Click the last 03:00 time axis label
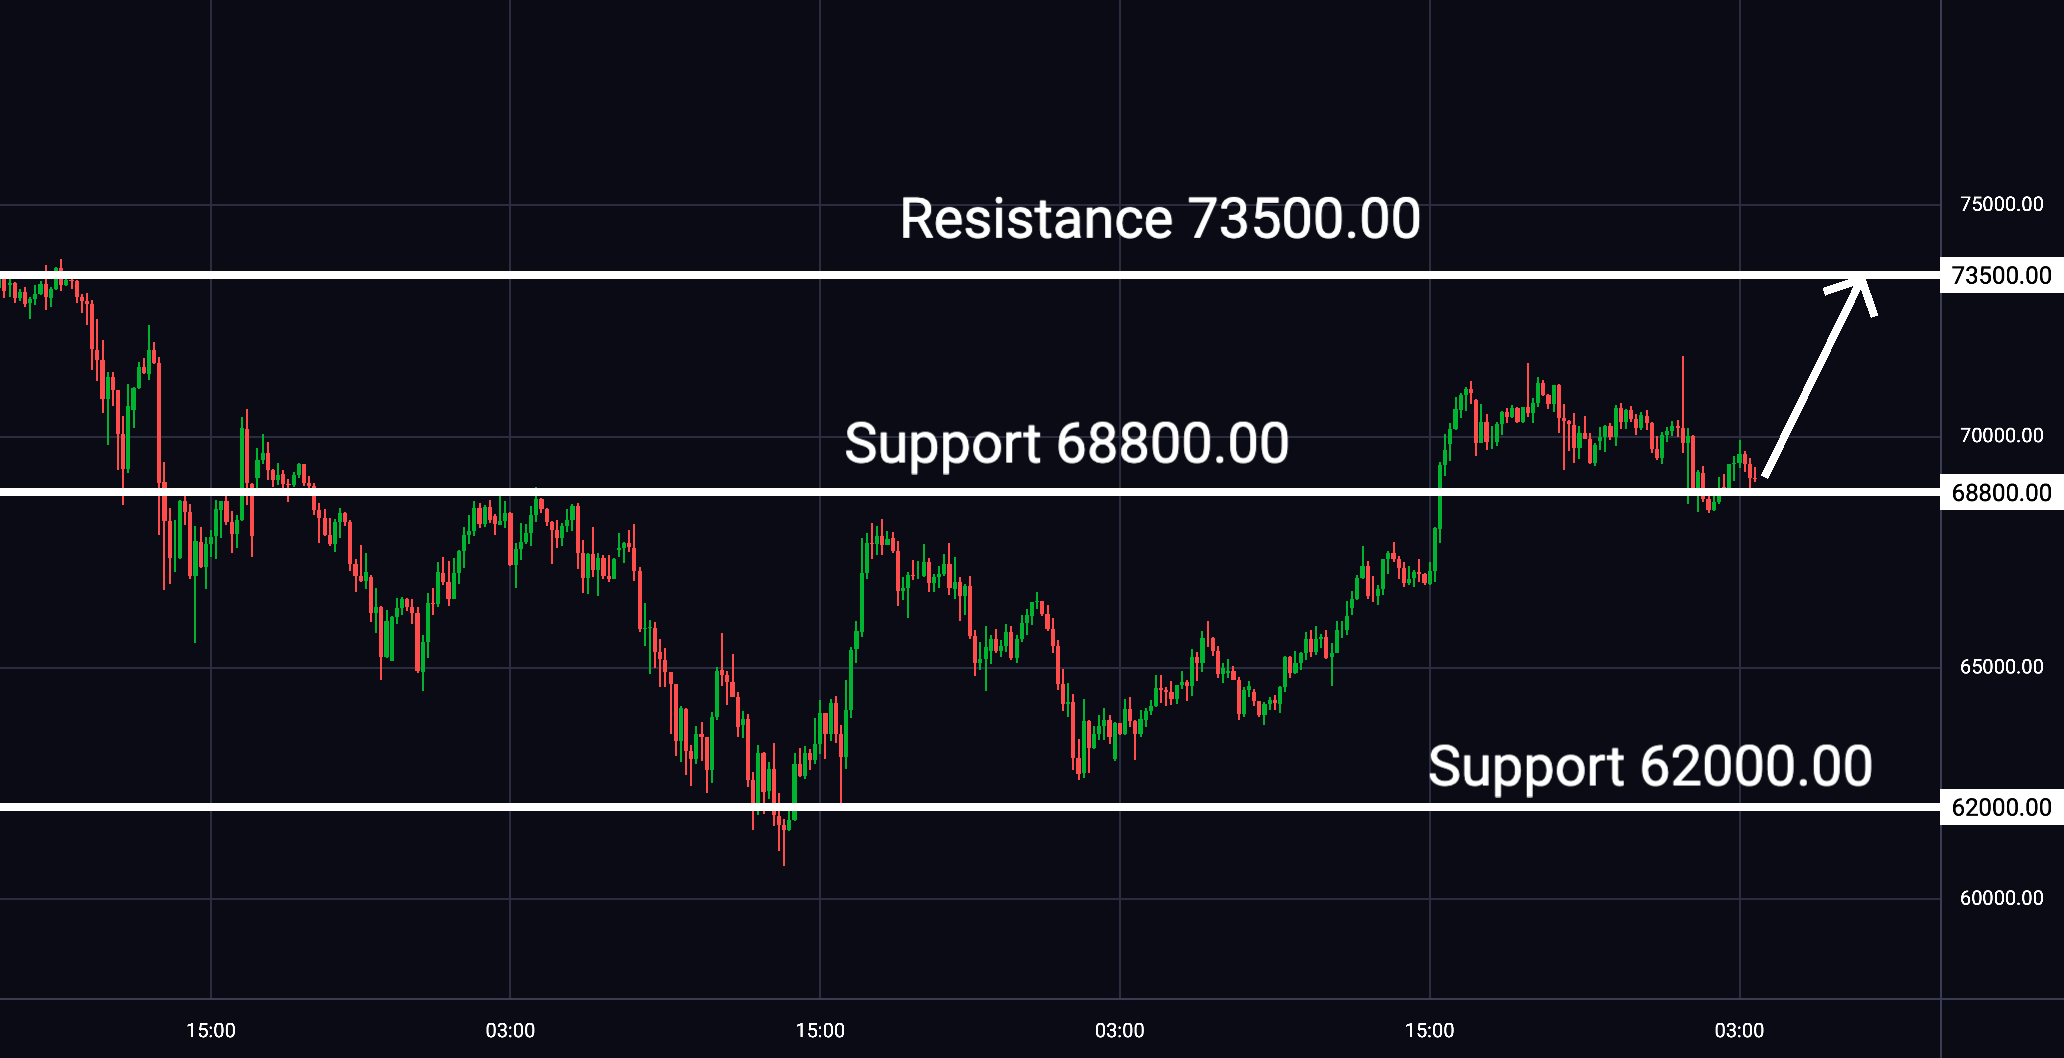2064x1058 pixels. 1739,1030
